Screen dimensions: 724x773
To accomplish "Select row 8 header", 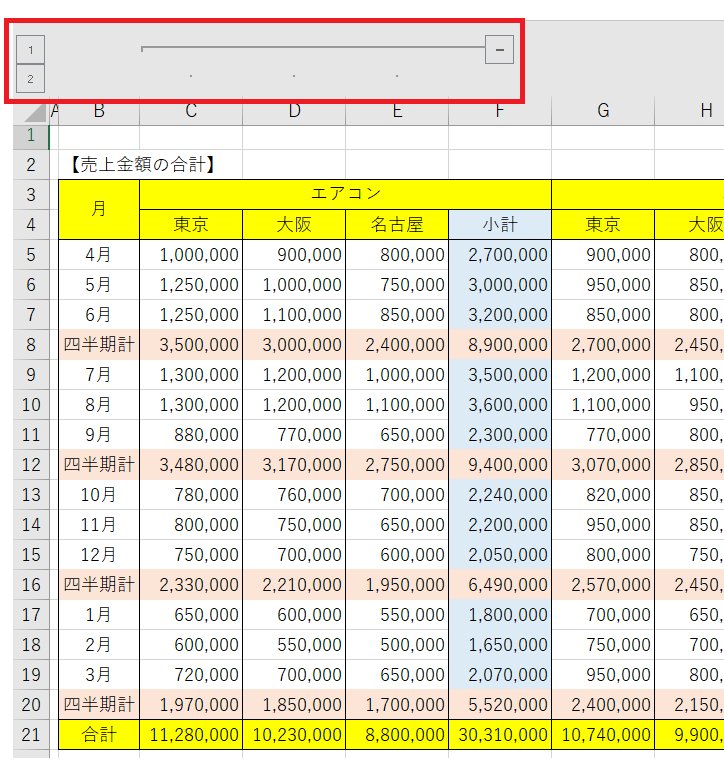I will coord(31,345).
